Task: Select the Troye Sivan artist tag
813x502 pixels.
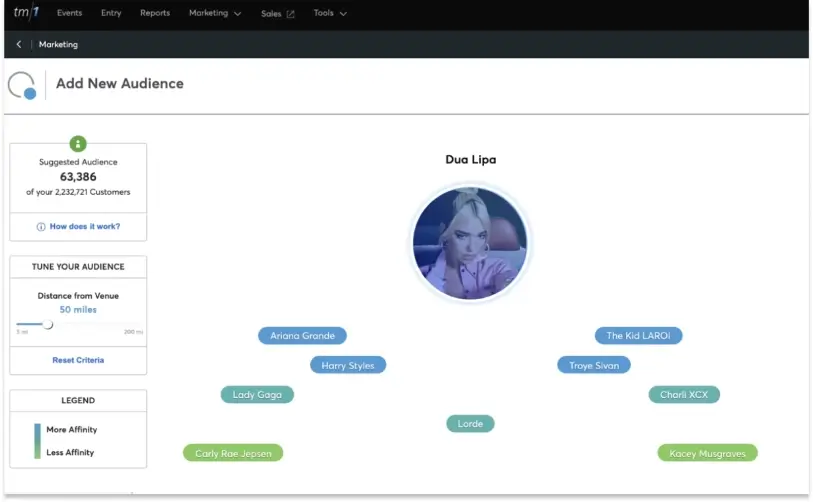Action: 594,365
